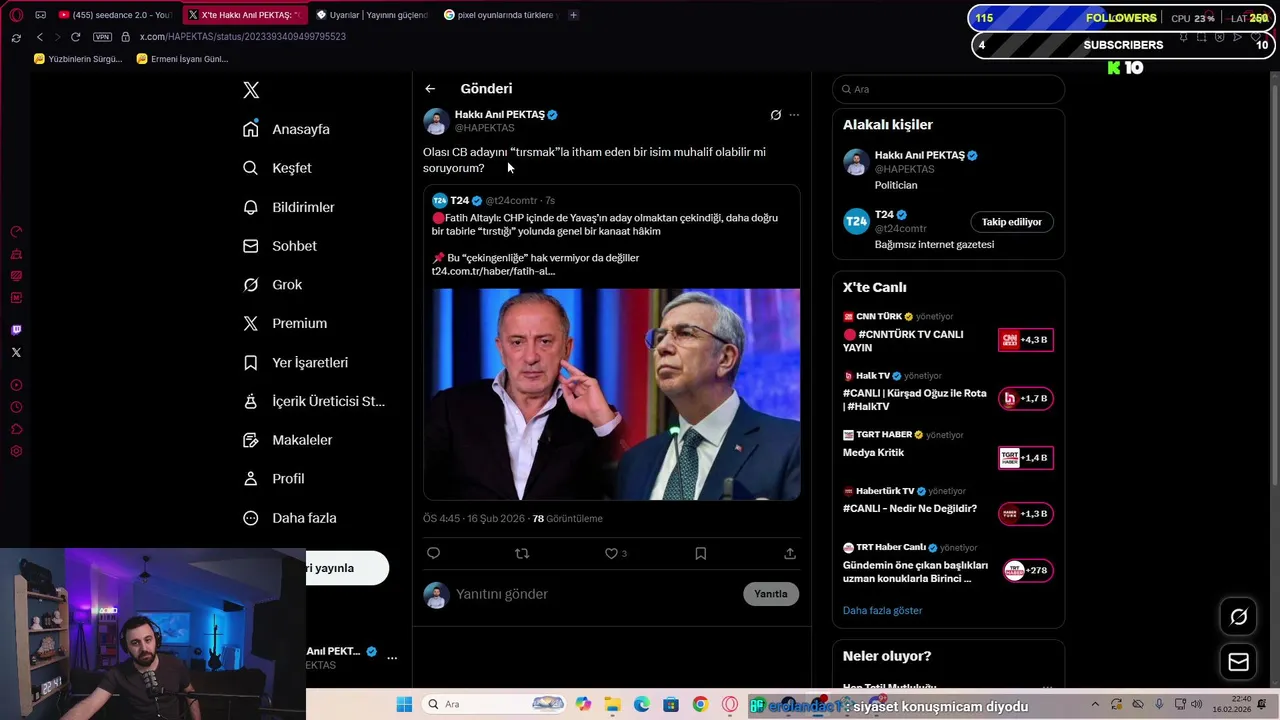
Task: Open the floating messages envelope icon
Action: click(x=1238, y=662)
